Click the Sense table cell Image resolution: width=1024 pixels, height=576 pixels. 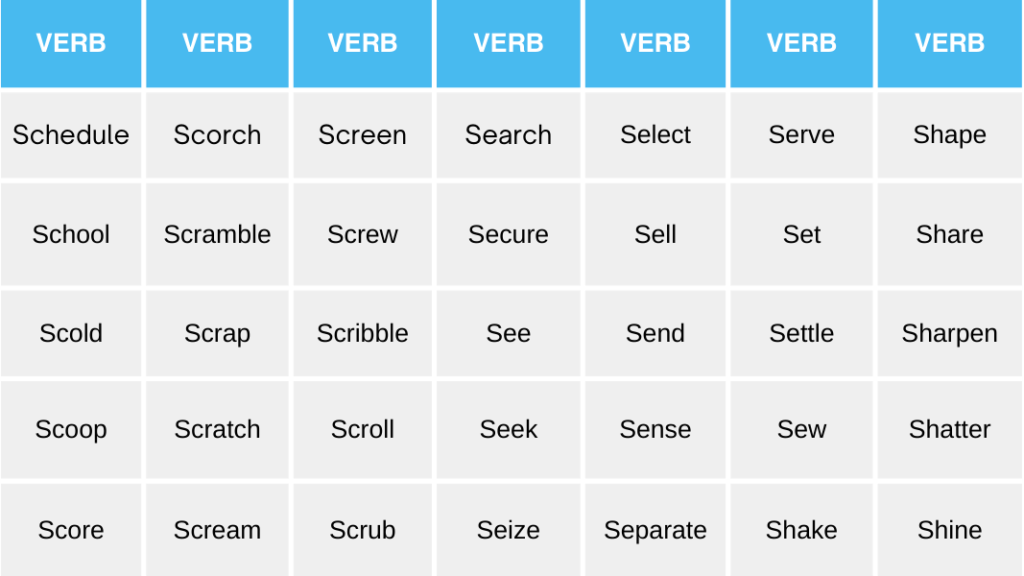[x=655, y=430]
